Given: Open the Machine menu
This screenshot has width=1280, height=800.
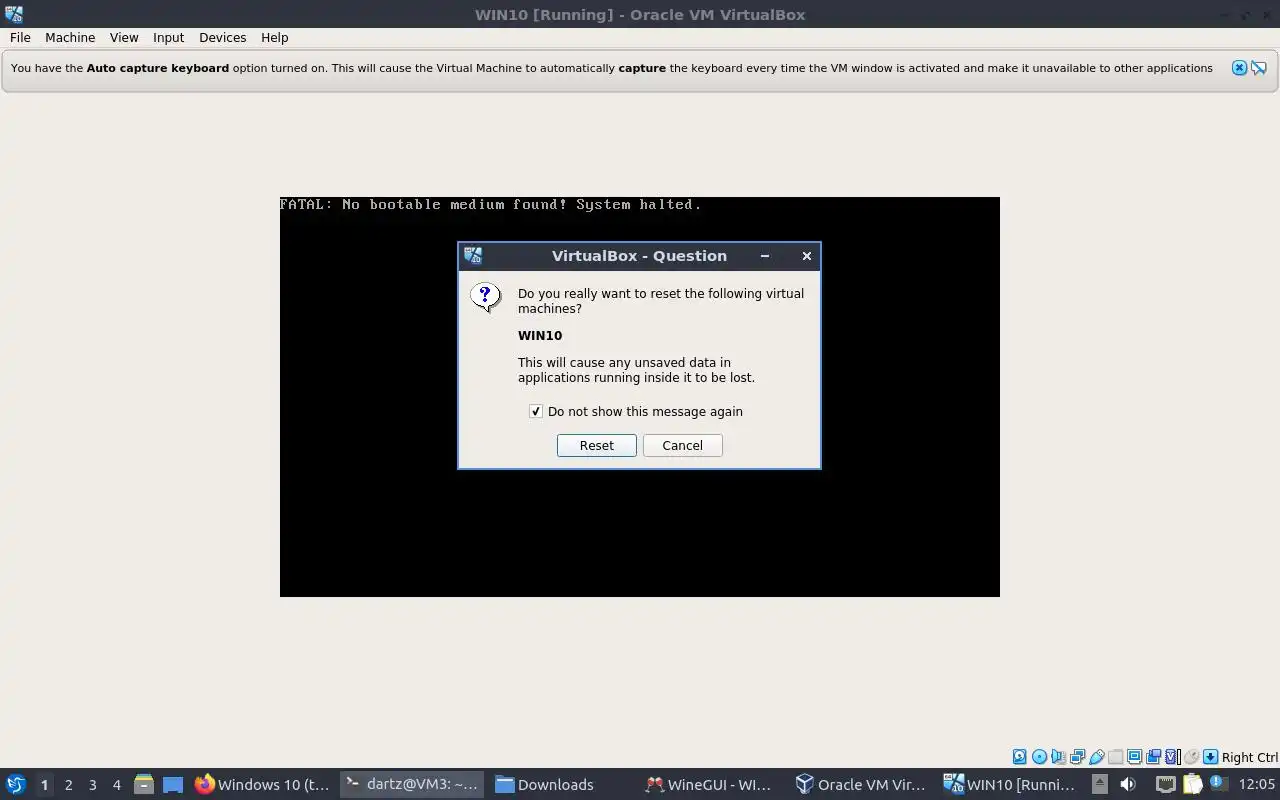Looking at the screenshot, I should 70,37.
